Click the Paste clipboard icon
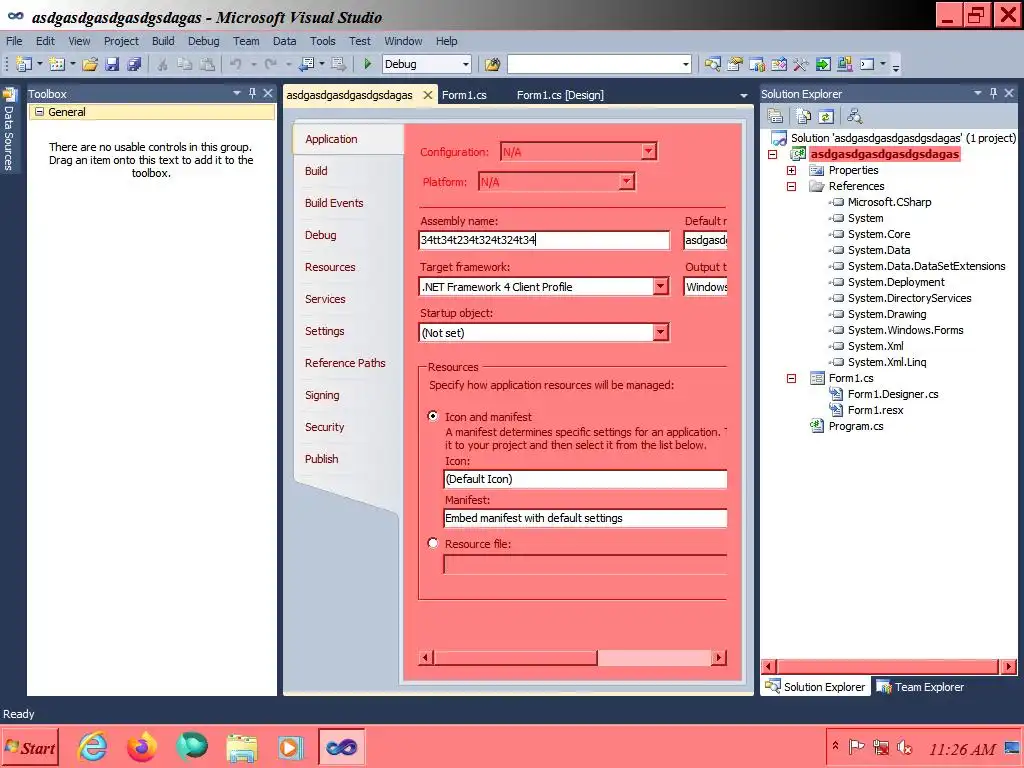Image resolution: width=1024 pixels, height=768 pixels. click(207, 64)
